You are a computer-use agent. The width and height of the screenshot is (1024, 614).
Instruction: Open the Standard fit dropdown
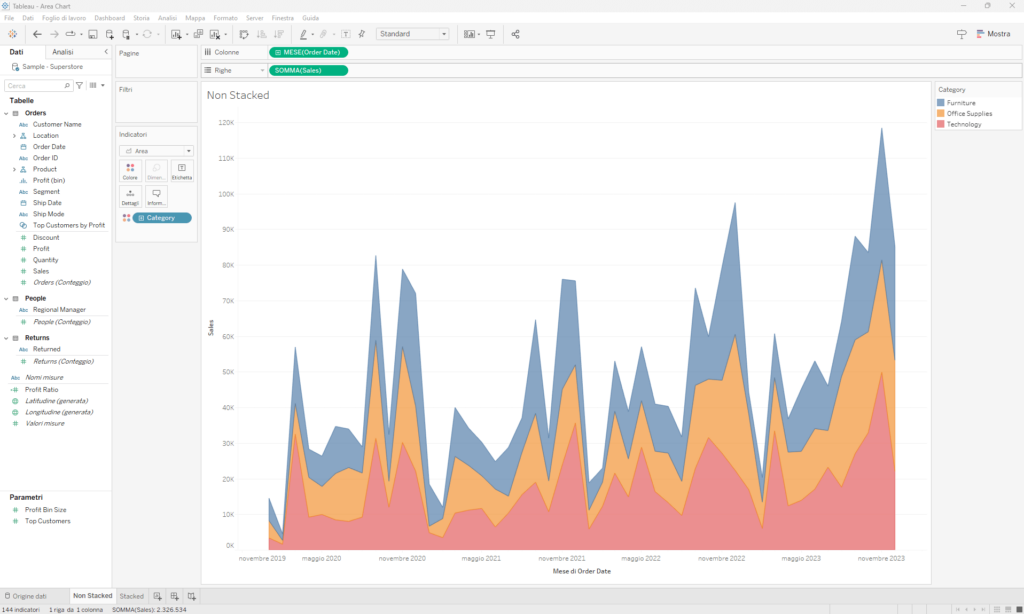tap(413, 34)
